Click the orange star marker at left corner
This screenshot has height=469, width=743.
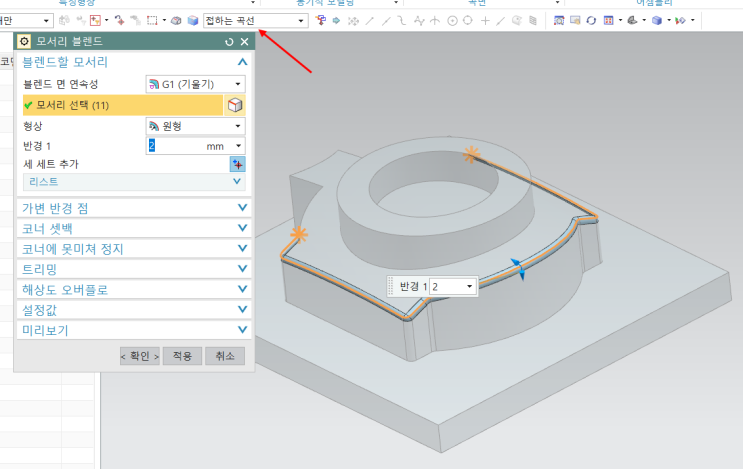click(x=298, y=235)
